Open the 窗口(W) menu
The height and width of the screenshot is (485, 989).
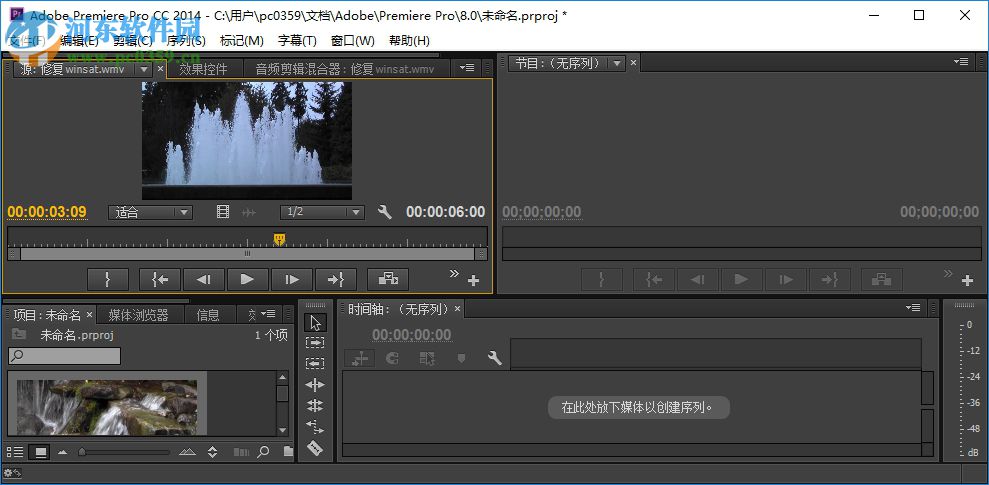pyautogui.click(x=353, y=41)
